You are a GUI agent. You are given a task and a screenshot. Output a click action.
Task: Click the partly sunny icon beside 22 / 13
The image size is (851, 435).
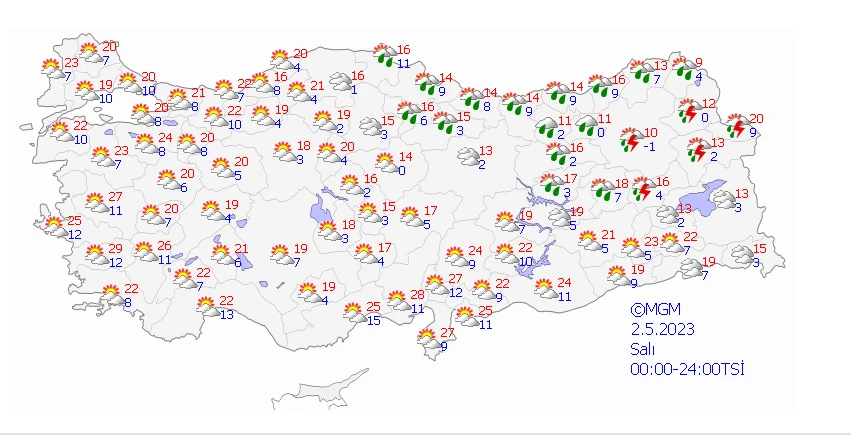click(208, 307)
